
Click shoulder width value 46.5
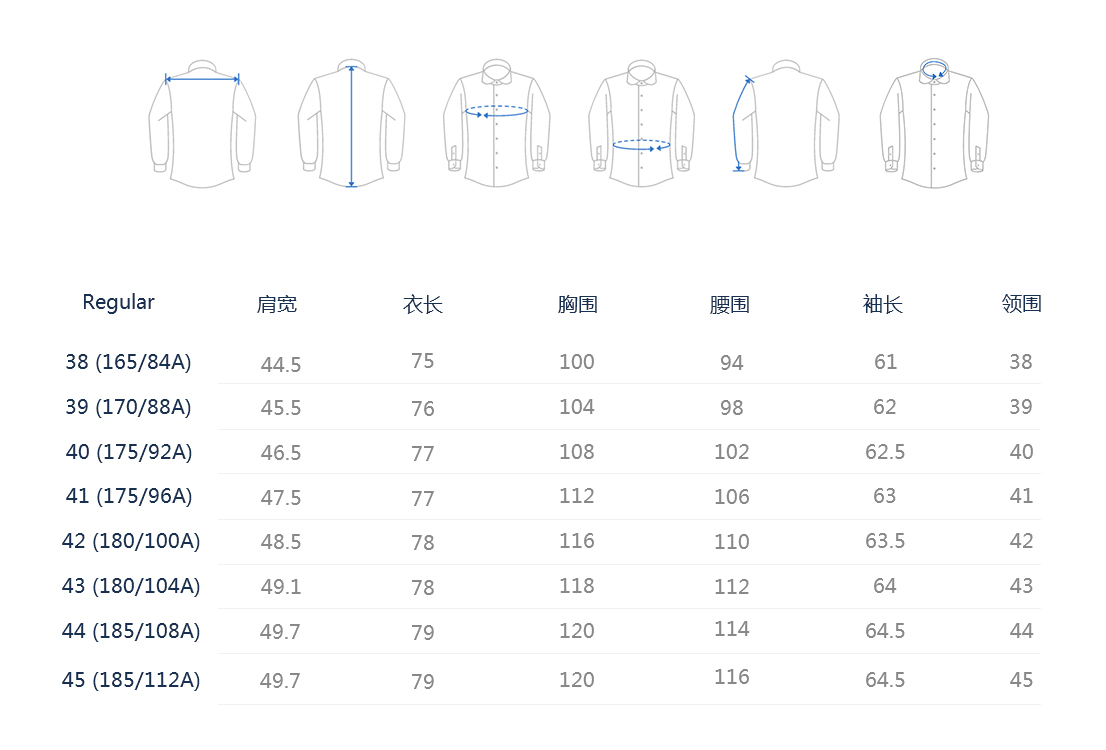click(281, 453)
